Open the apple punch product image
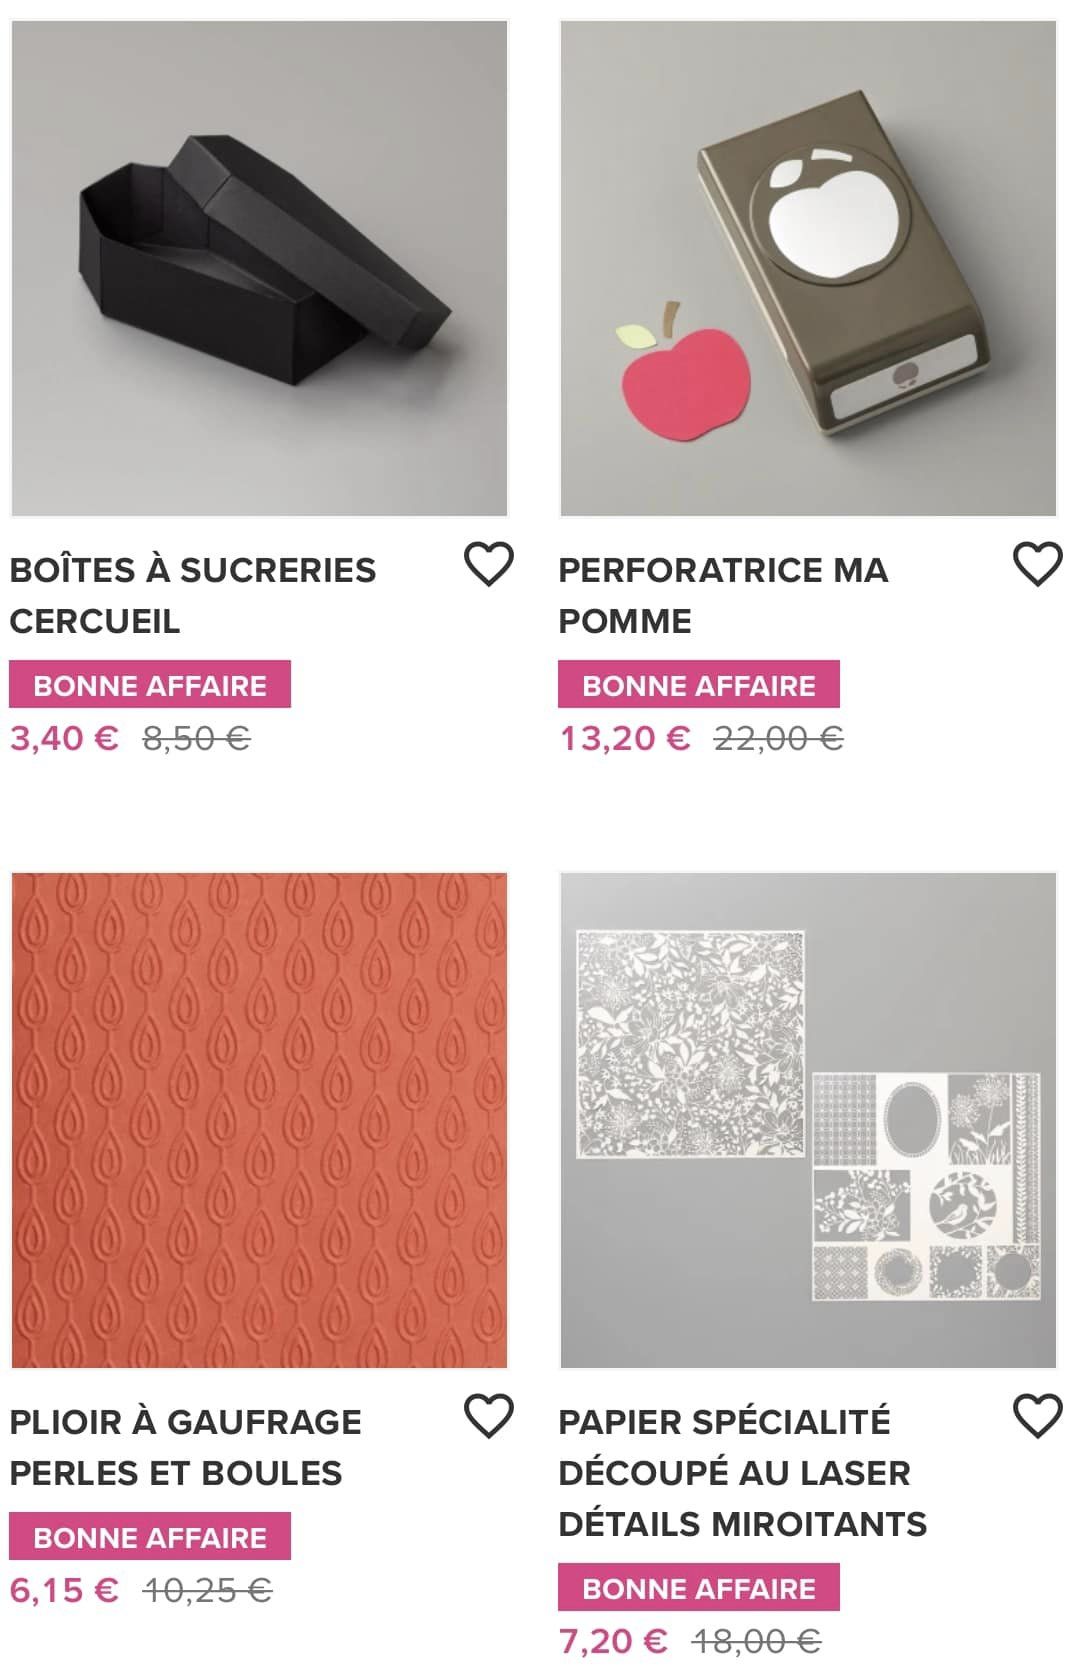 (808, 268)
